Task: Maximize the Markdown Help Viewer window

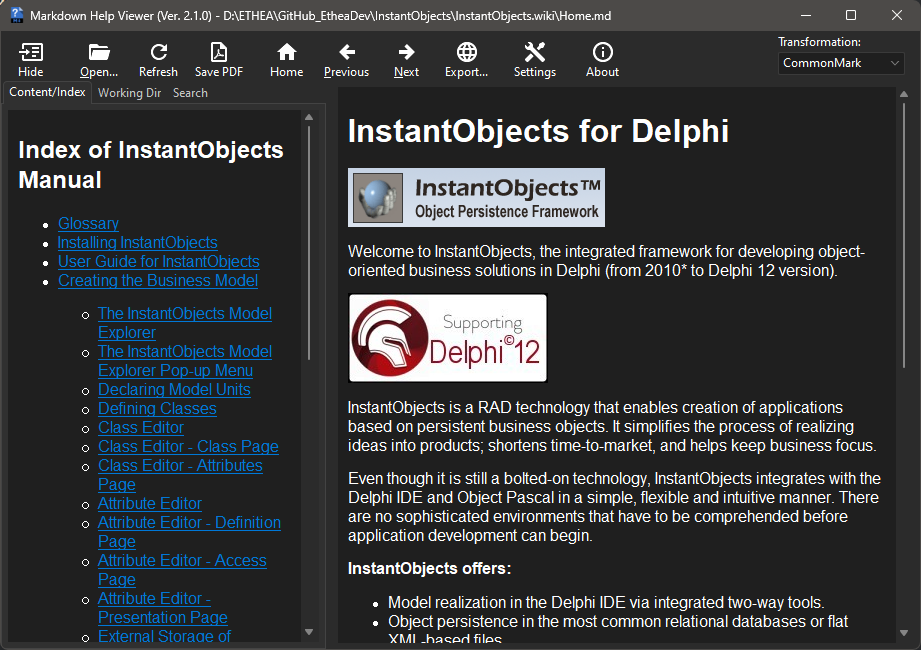Action: [x=851, y=15]
